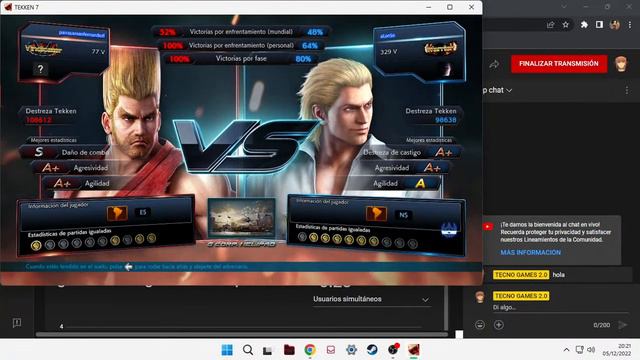640x360 pixels.
Task: Expand the Usuarios simultáneos dropdown
Action: [371, 299]
